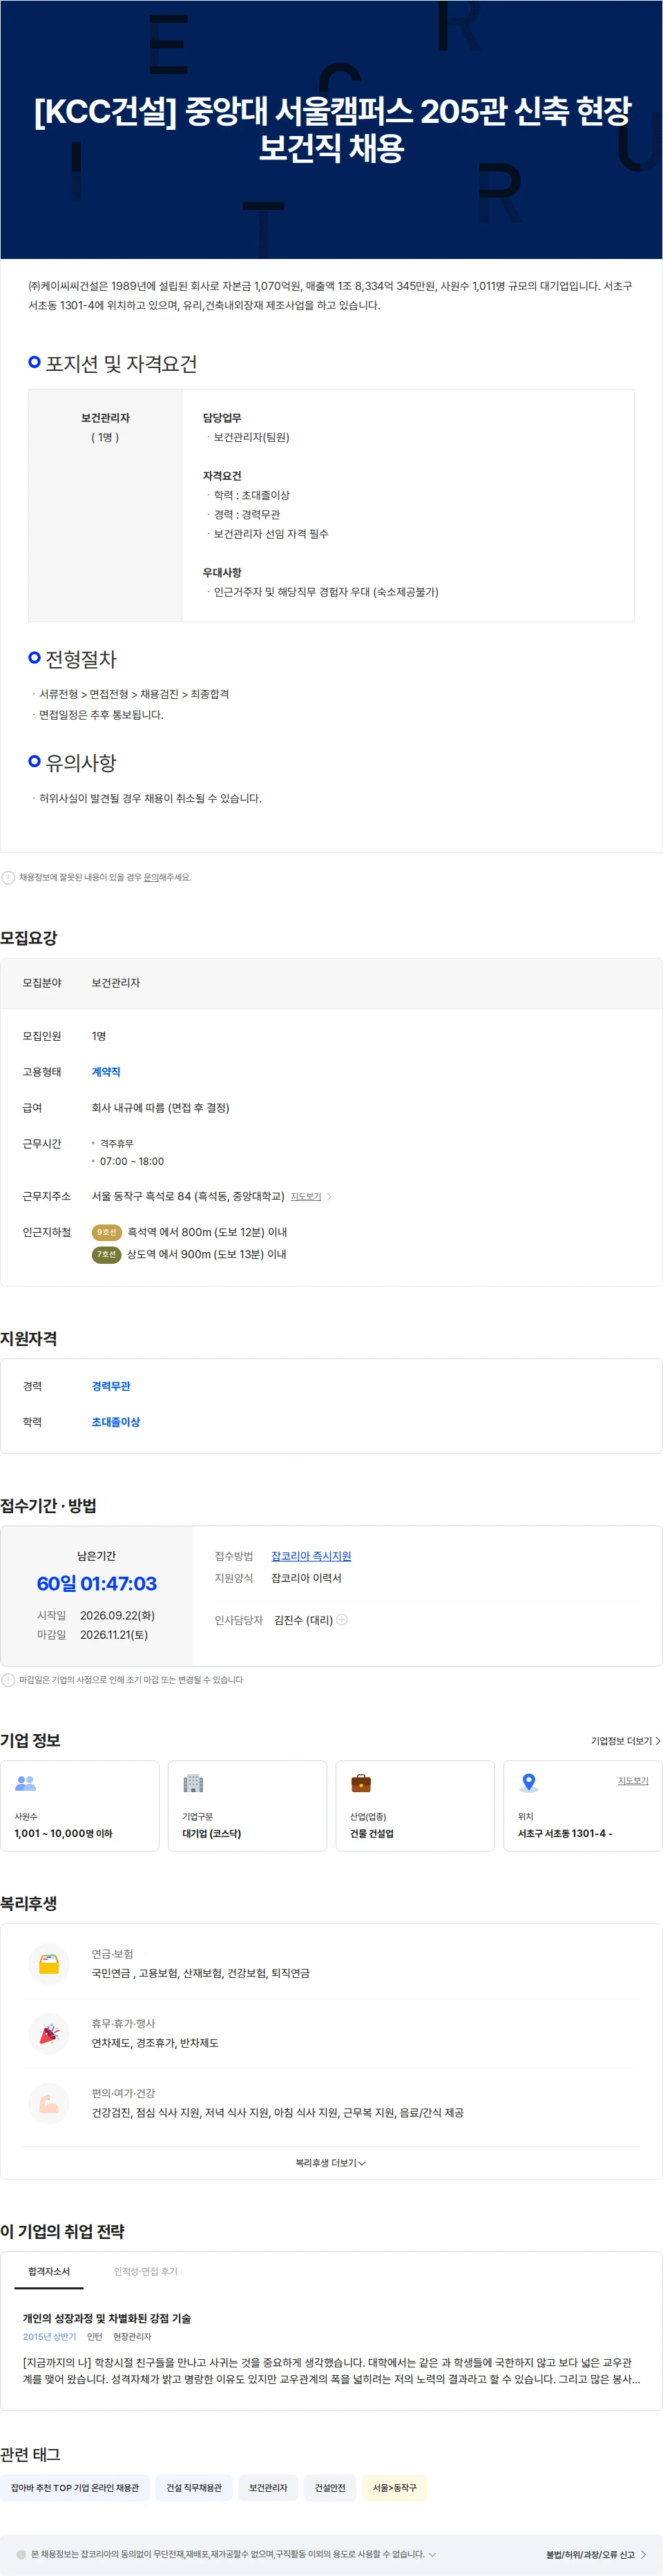663x2576 pixels.
Task: Click the building icon in 기업구분 card
Action: pos(193,1783)
